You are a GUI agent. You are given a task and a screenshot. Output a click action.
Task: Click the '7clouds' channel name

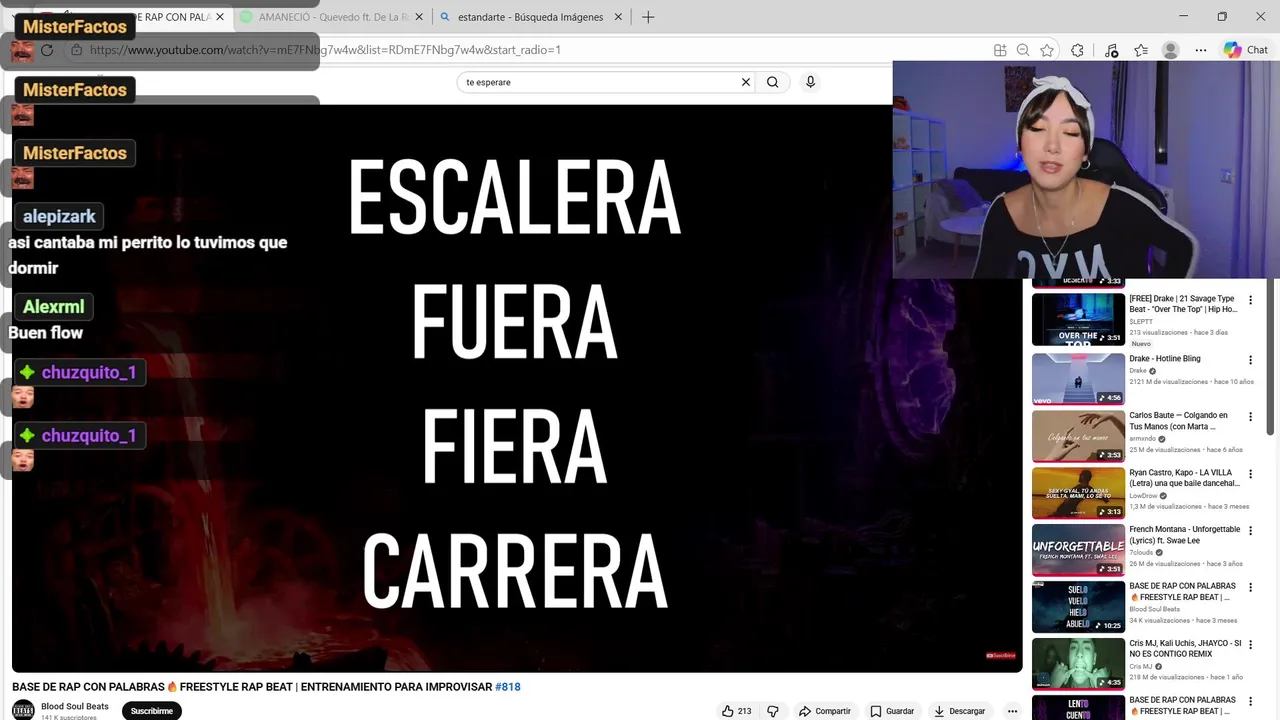click(1143, 552)
